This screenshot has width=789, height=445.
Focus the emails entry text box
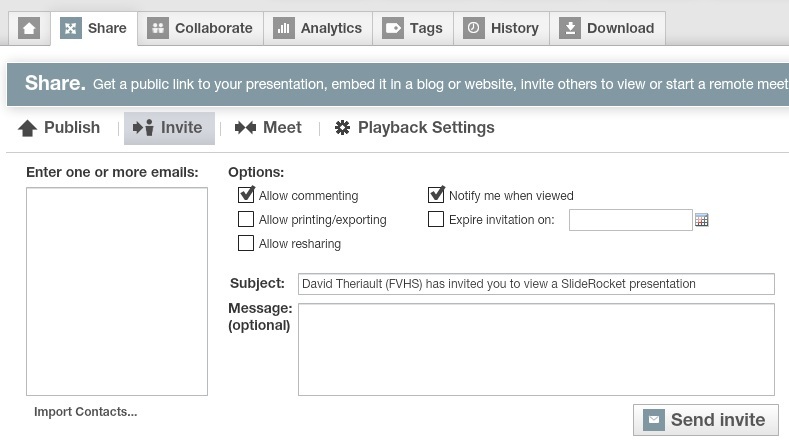117,291
